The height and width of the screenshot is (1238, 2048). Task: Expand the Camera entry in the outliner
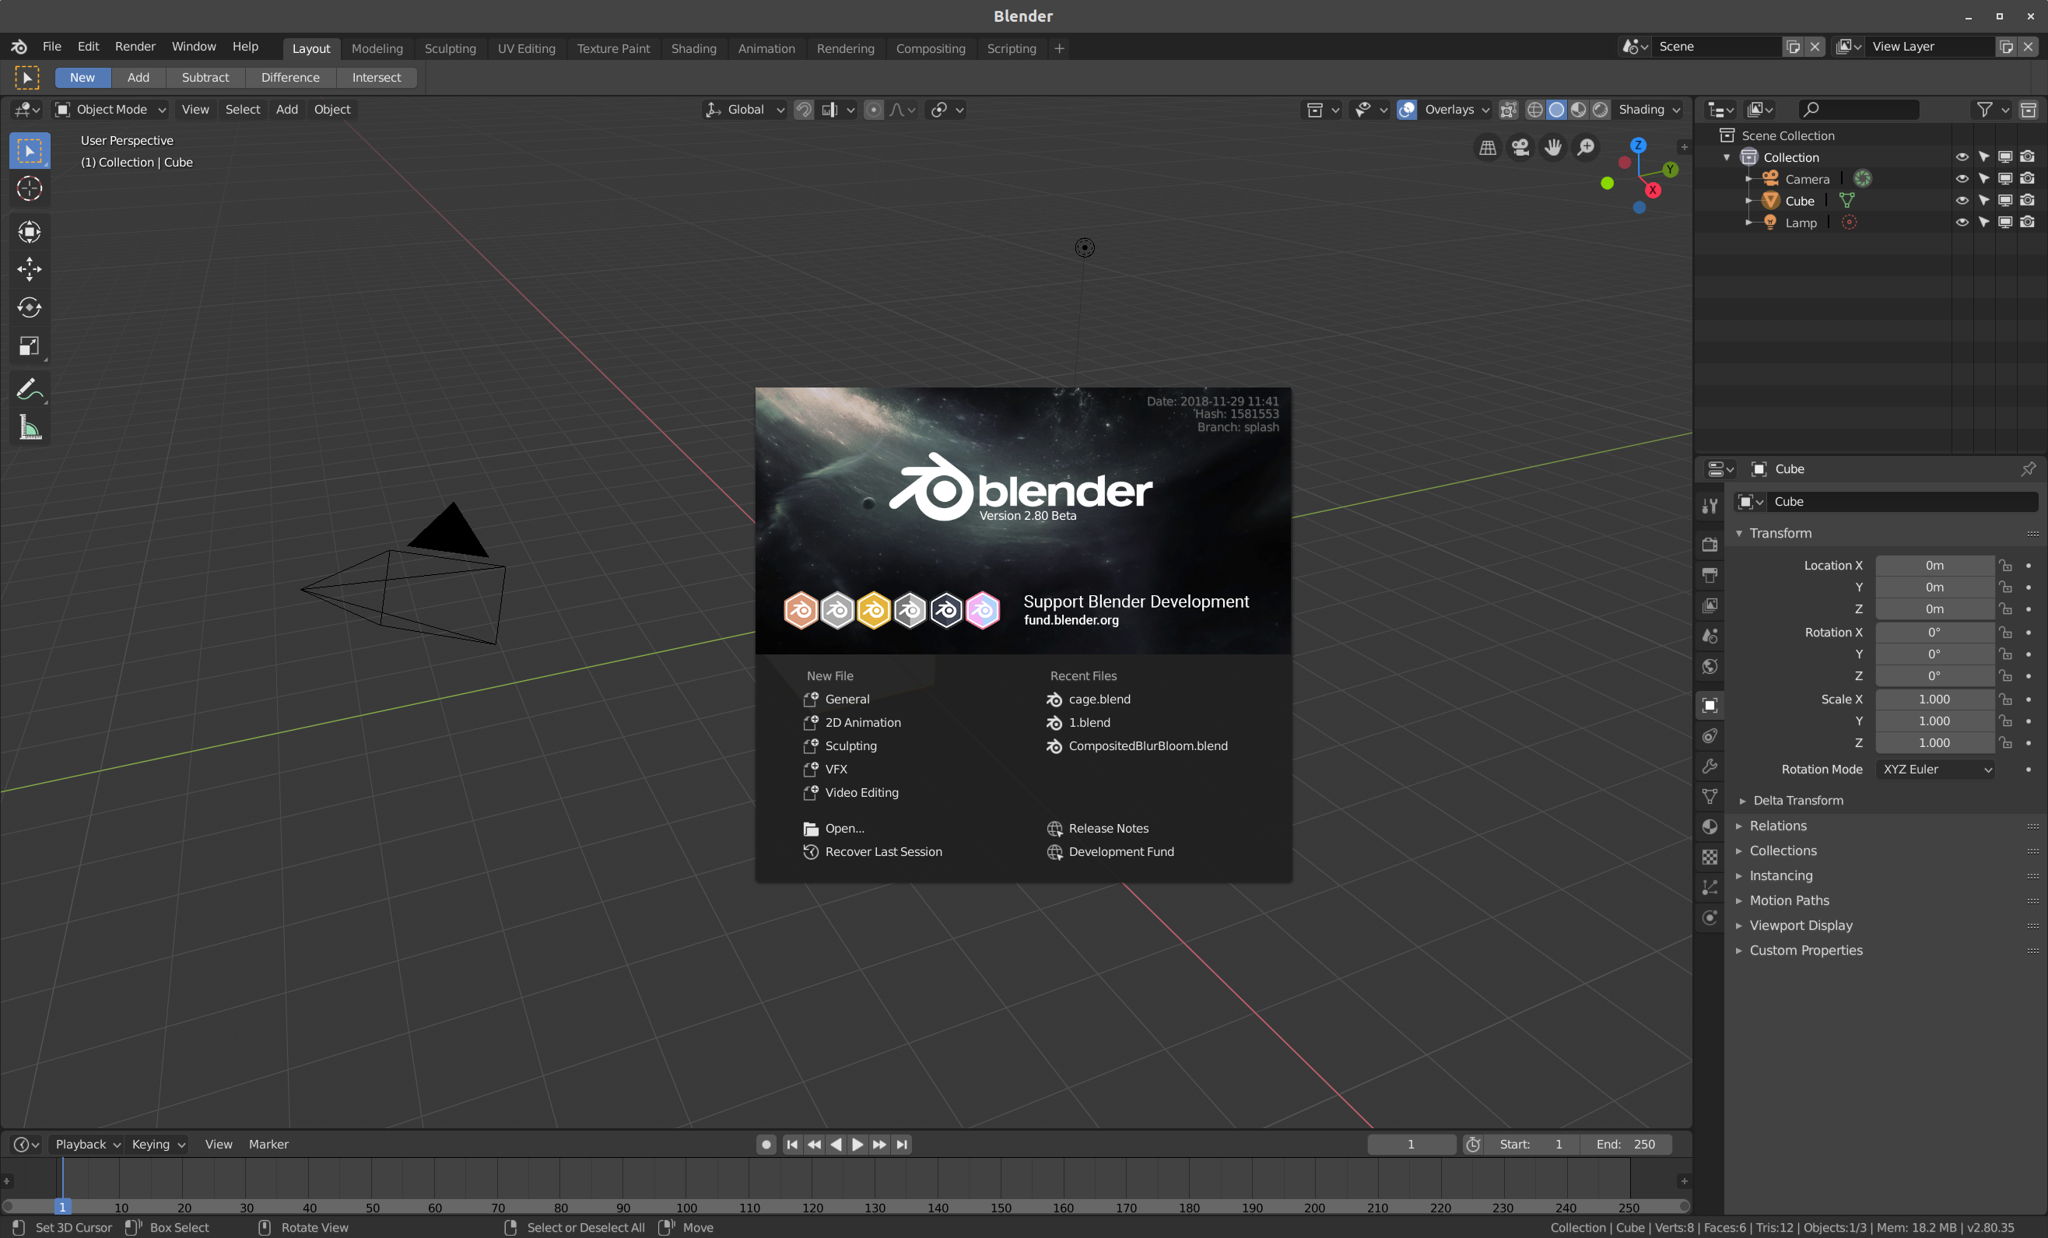tap(1748, 178)
